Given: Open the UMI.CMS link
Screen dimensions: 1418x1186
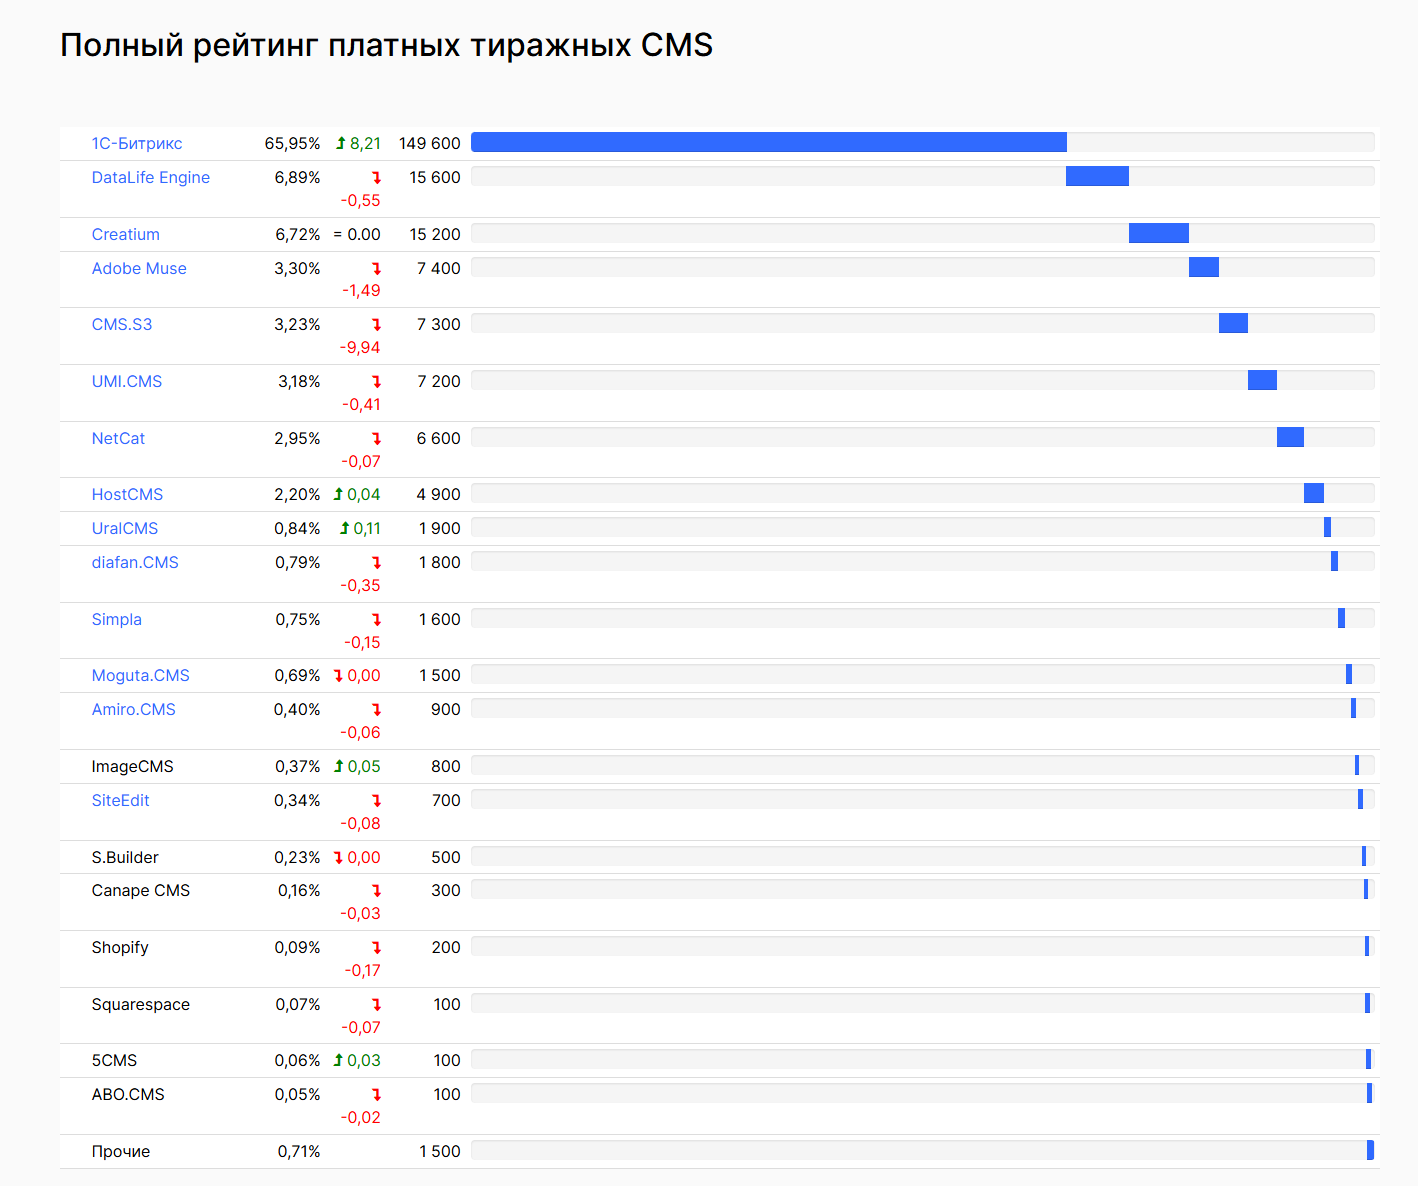Looking at the screenshot, I should 127,381.
